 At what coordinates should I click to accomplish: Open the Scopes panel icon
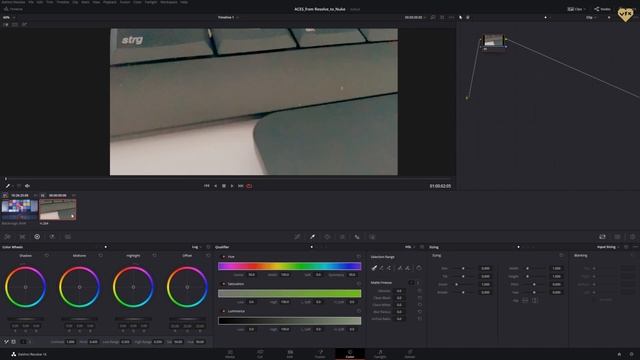[x=618, y=237]
